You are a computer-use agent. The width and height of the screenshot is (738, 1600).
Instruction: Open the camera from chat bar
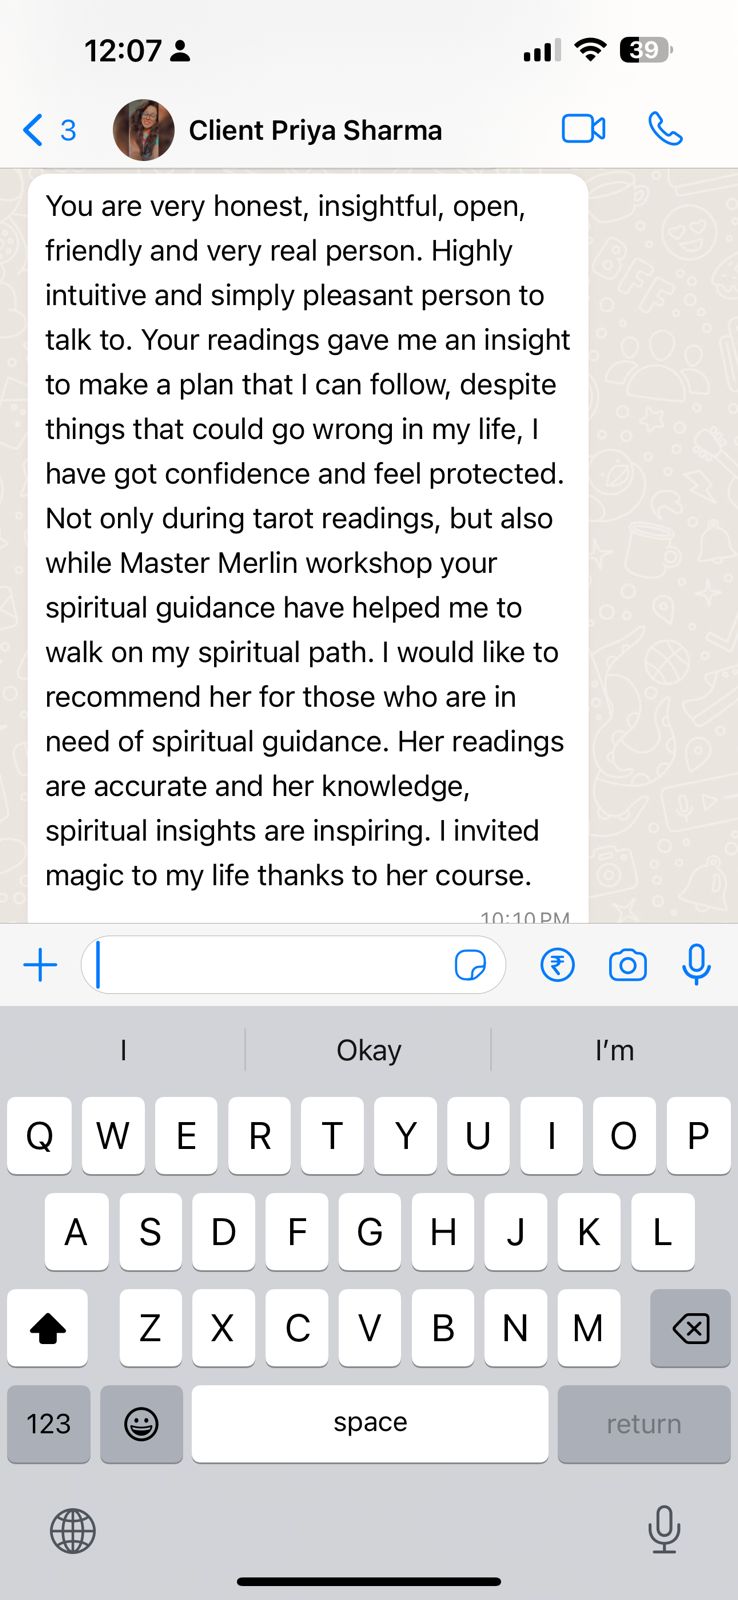tap(627, 965)
